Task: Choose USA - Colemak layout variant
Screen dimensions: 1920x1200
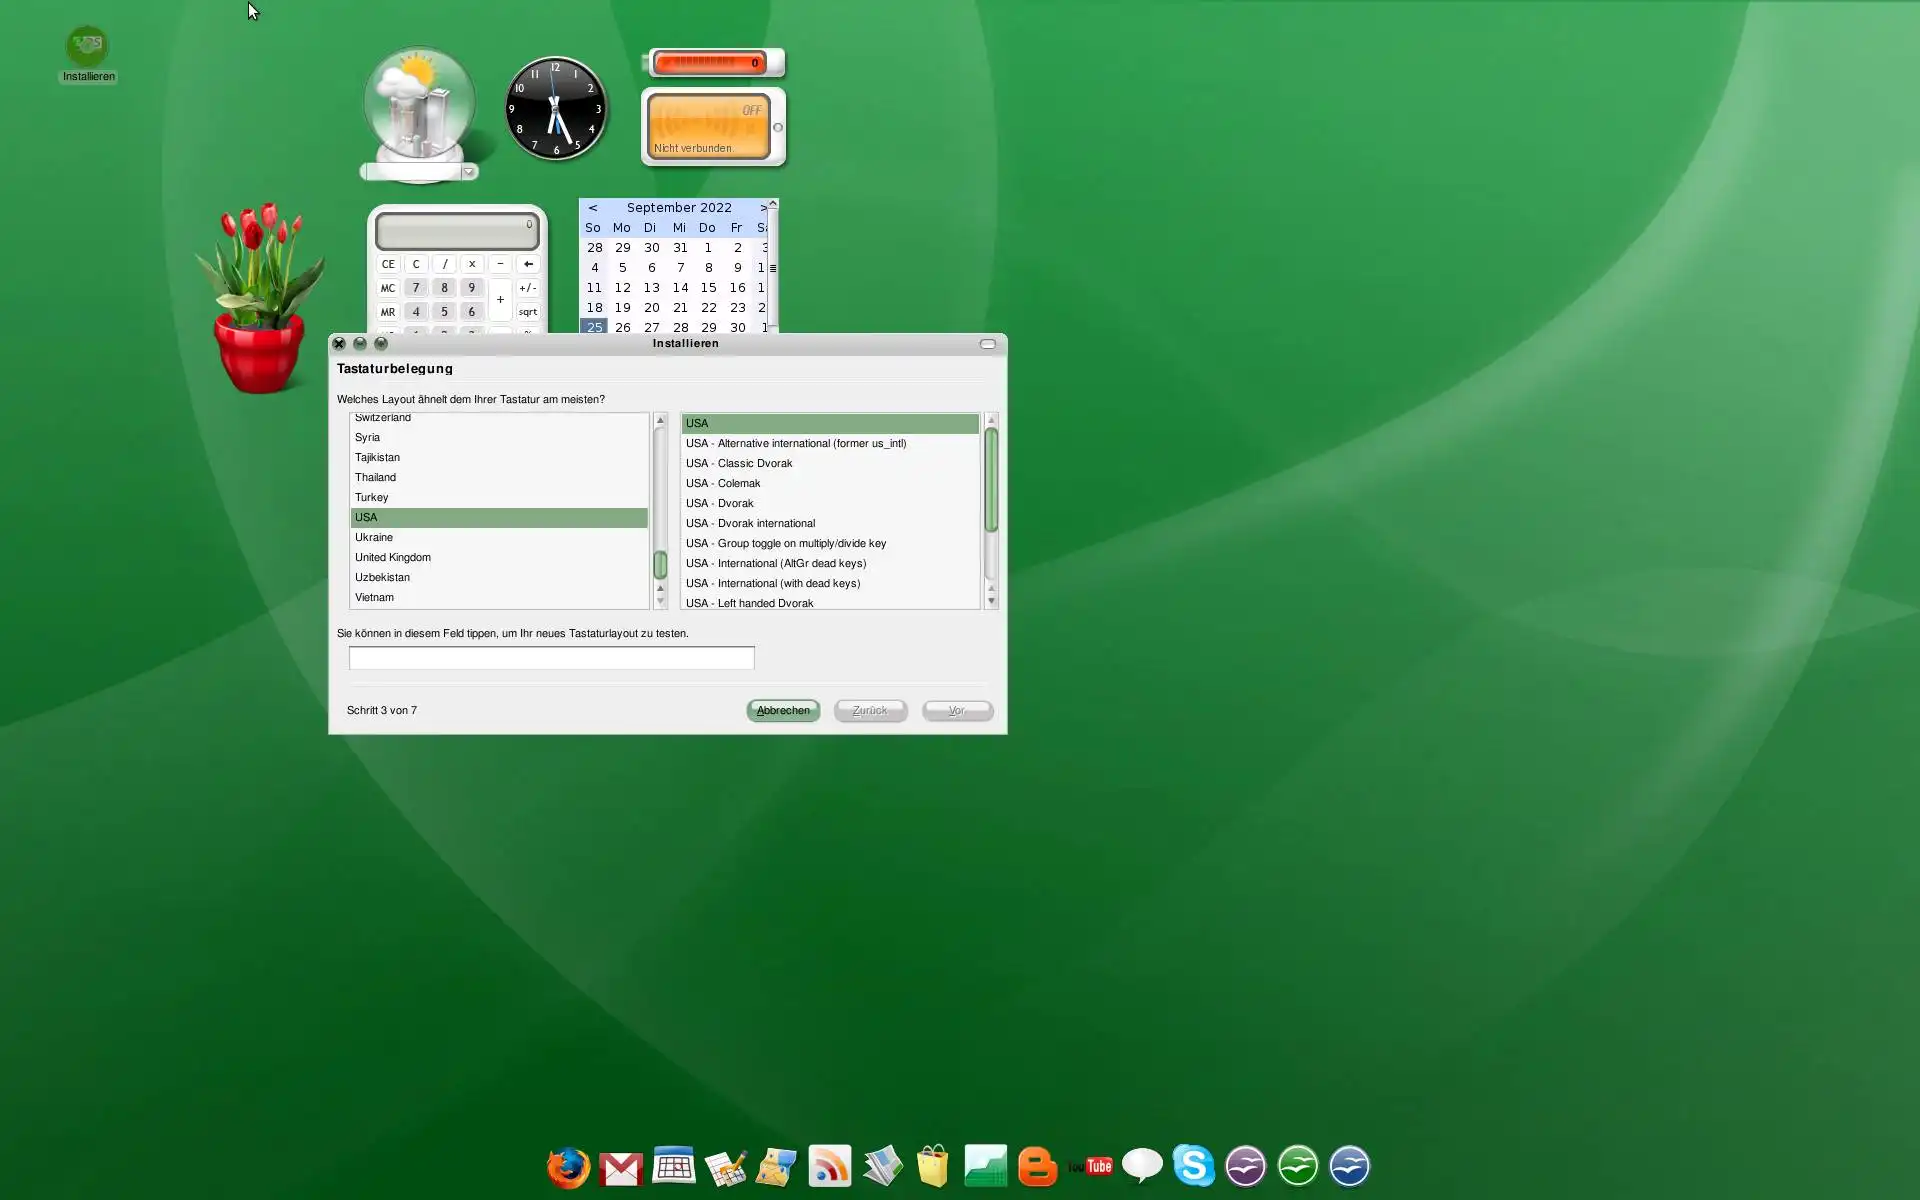Action: coord(723,483)
